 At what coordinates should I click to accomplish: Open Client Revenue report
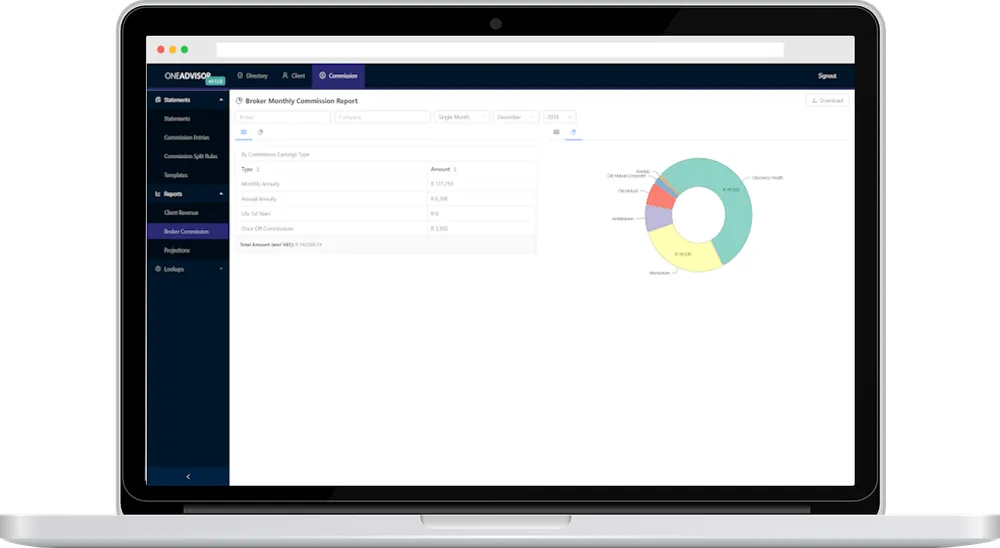pyautogui.click(x=181, y=212)
